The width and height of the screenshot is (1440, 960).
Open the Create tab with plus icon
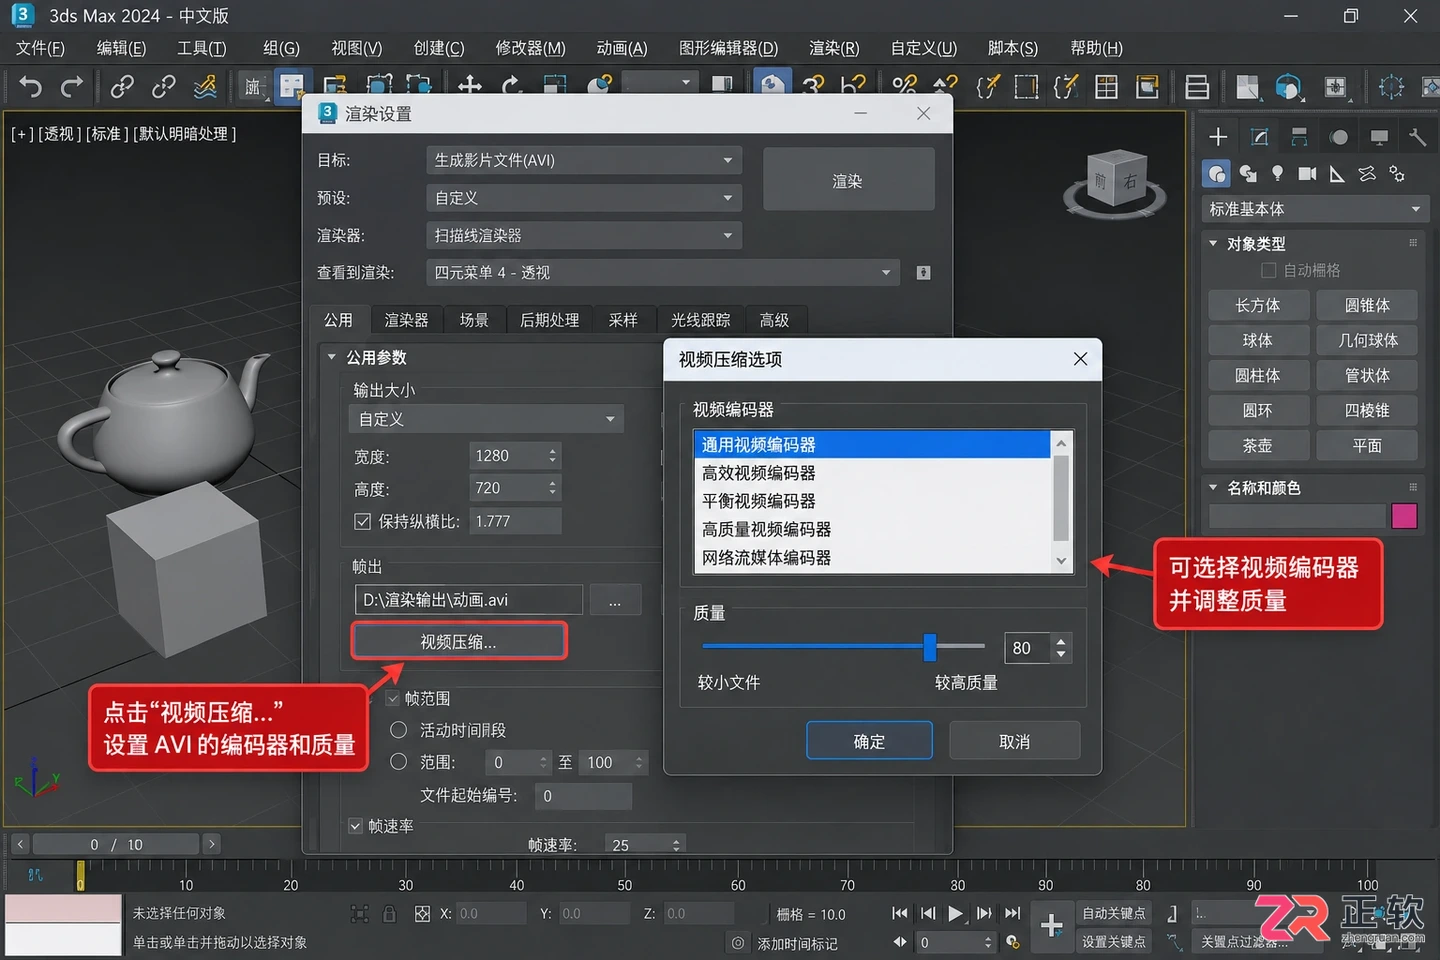1218,137
